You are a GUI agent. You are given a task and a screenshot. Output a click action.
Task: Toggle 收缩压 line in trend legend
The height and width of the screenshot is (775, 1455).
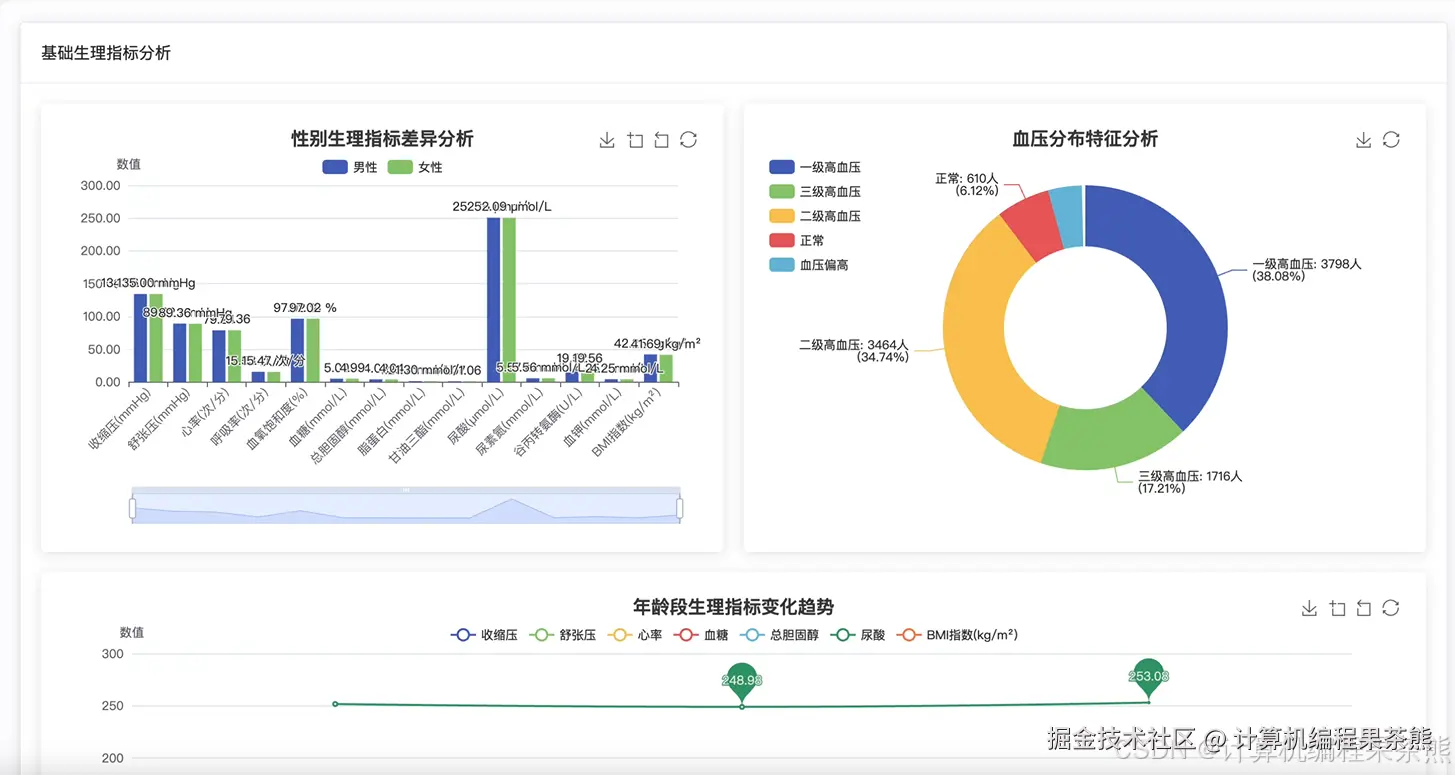(484, 635)
